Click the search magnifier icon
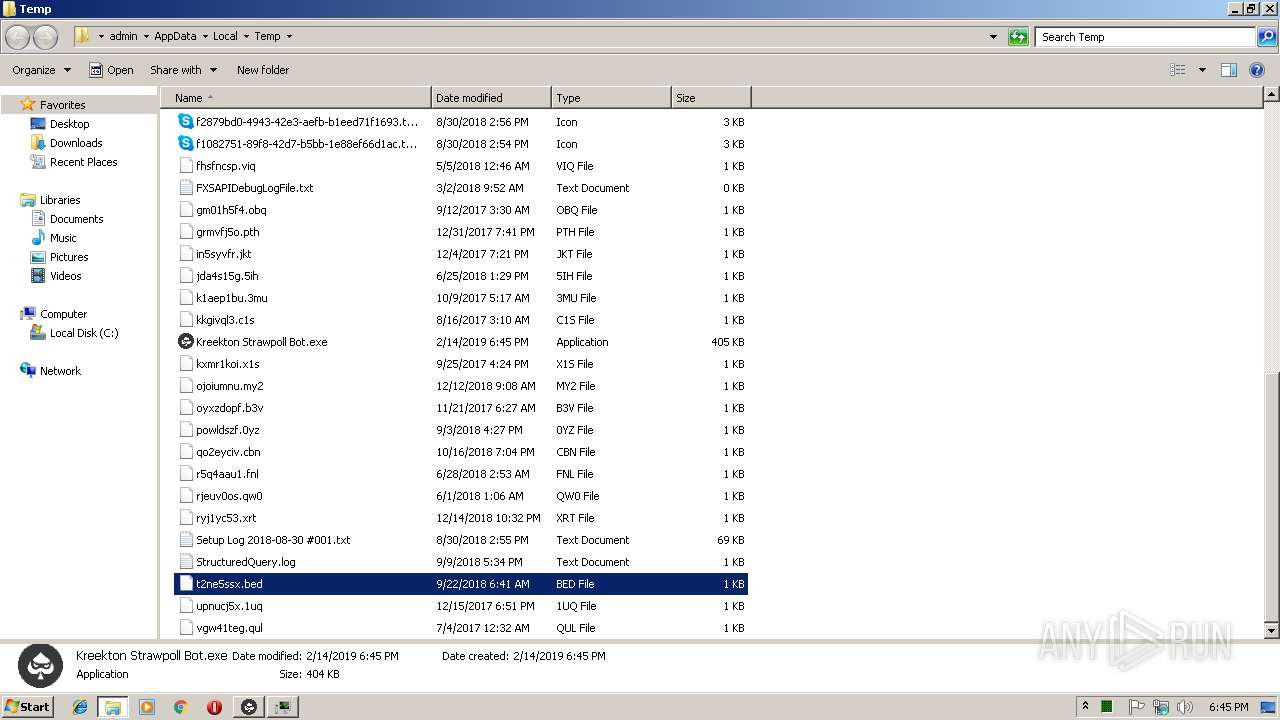This screenshot has height=720, width=1280. [x=1266, y=37]
